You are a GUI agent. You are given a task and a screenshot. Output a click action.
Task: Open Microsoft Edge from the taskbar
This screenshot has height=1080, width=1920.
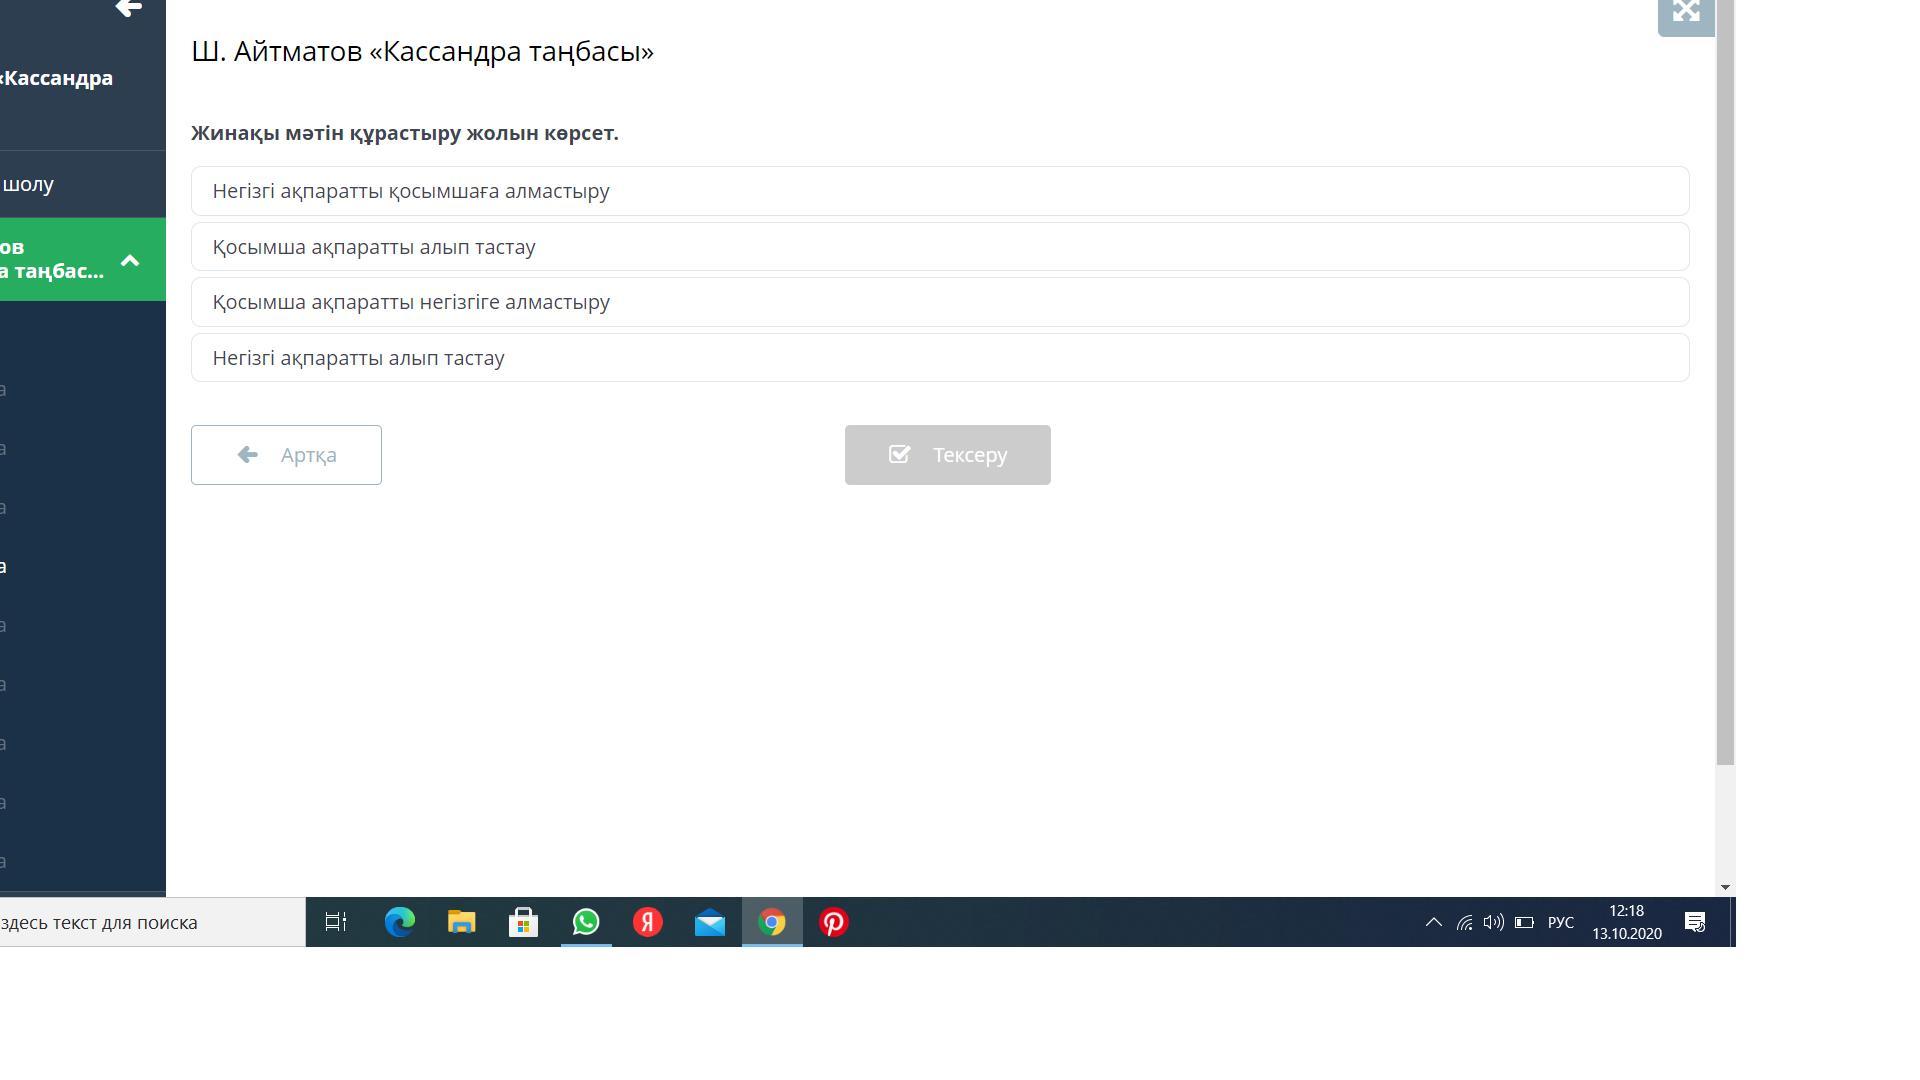(x=400, y=922)
